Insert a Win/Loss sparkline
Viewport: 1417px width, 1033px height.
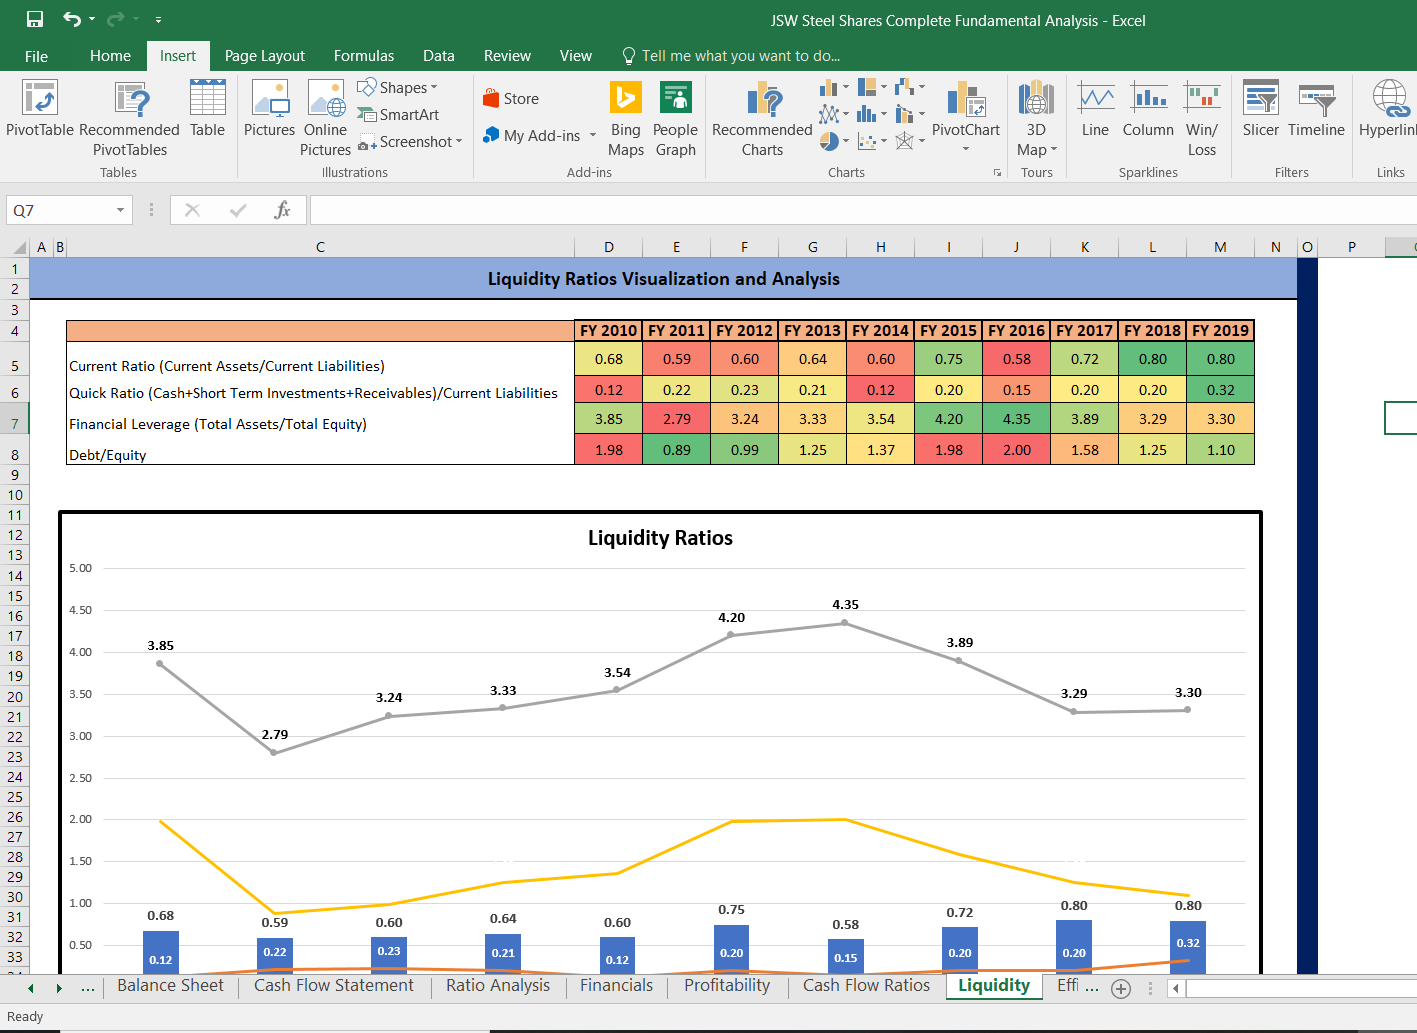pos(1202,118)
